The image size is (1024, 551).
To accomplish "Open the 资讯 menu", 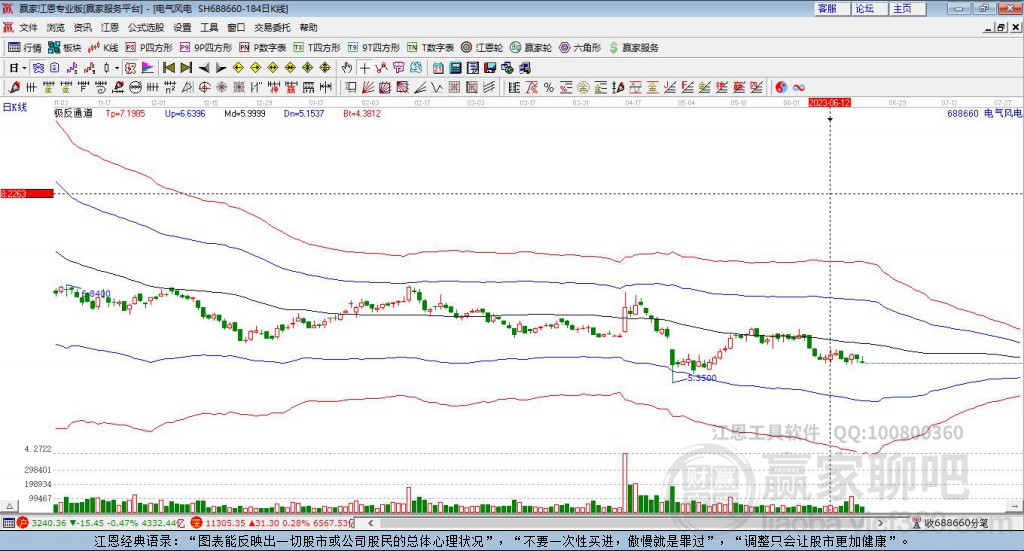I will (82, 27).
